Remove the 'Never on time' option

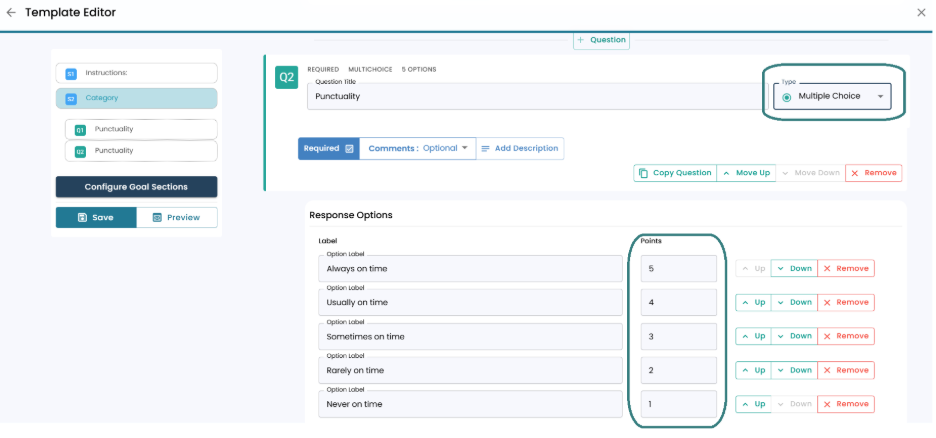coord(846,404)
